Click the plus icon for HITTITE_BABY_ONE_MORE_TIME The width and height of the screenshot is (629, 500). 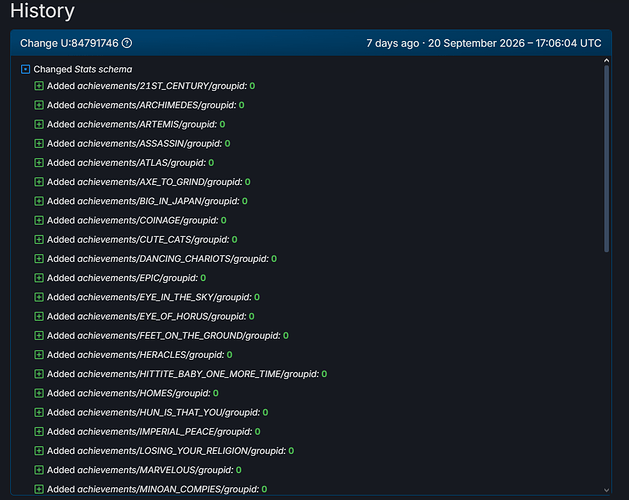tap(39, 374)
